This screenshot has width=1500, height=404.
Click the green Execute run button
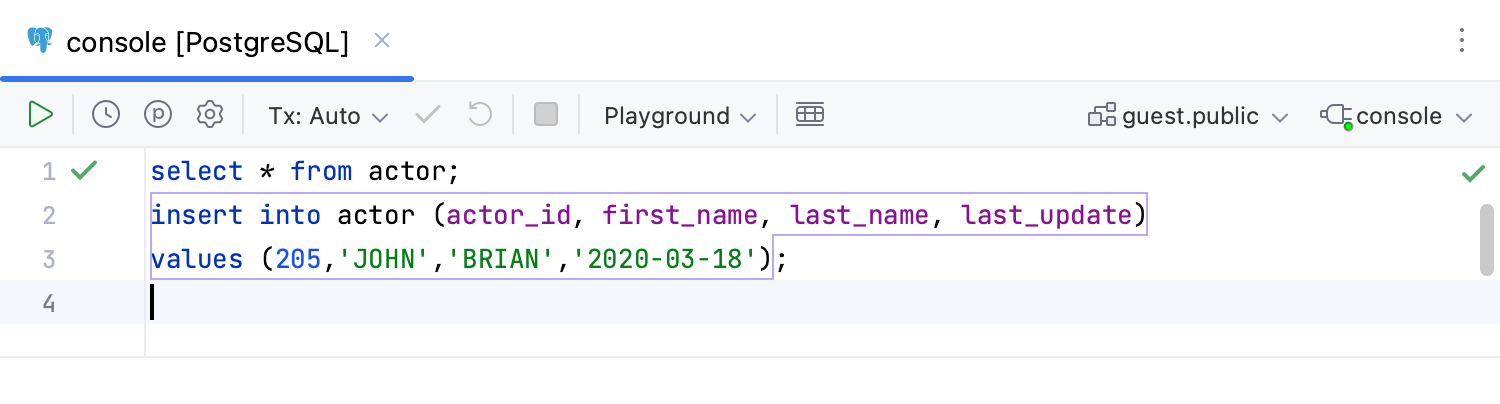[40, 115]
